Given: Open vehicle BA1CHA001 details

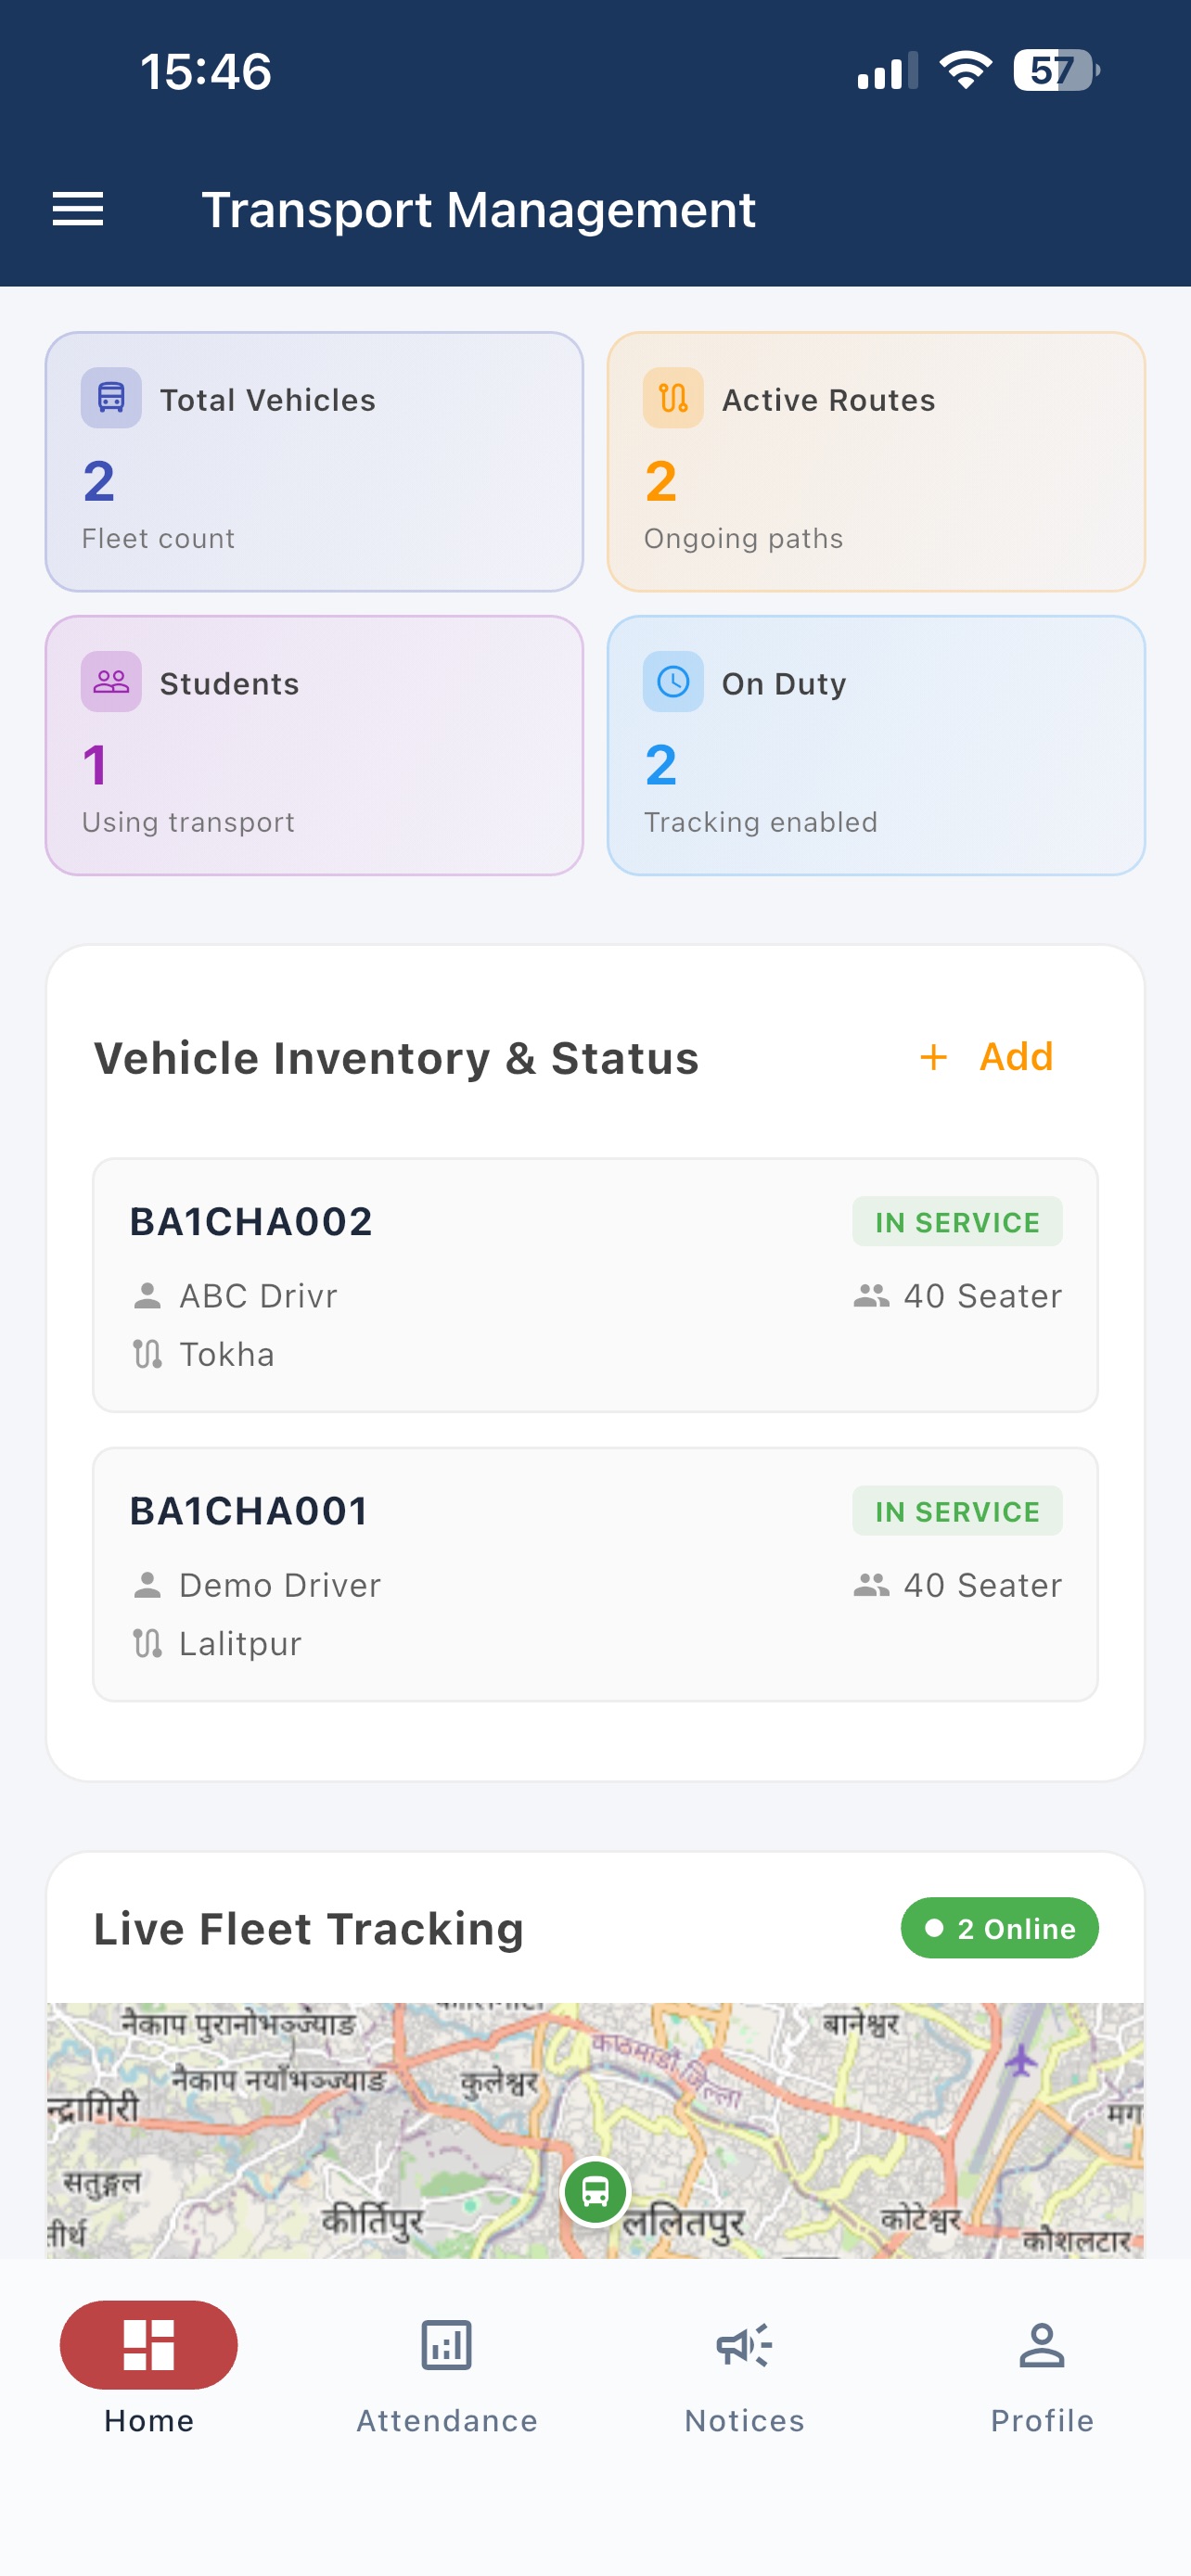Looking at the screenshot, I should coord(596,1575).
